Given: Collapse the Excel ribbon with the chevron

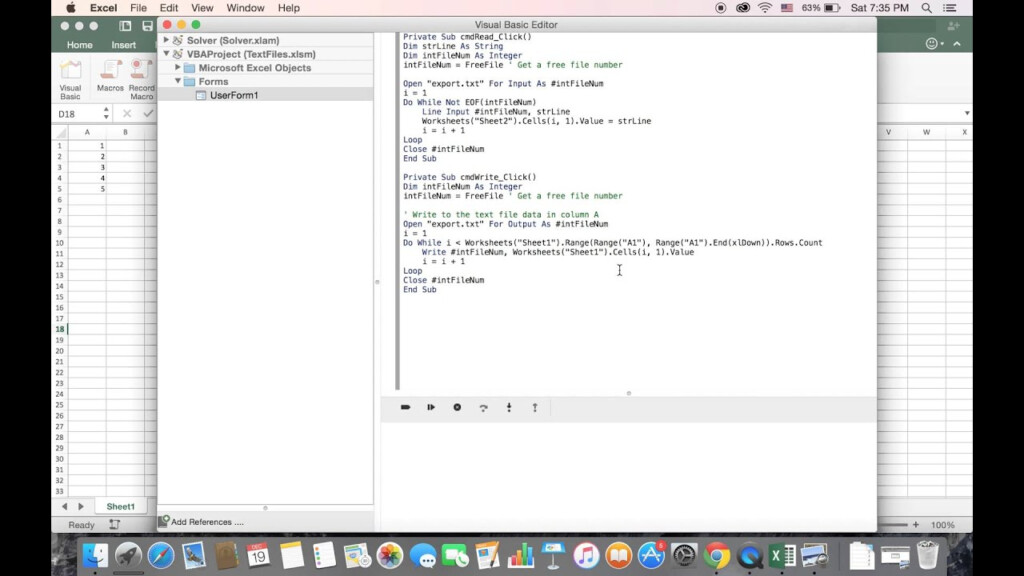Looking at the screenshot, I should [x=957, y=44].
